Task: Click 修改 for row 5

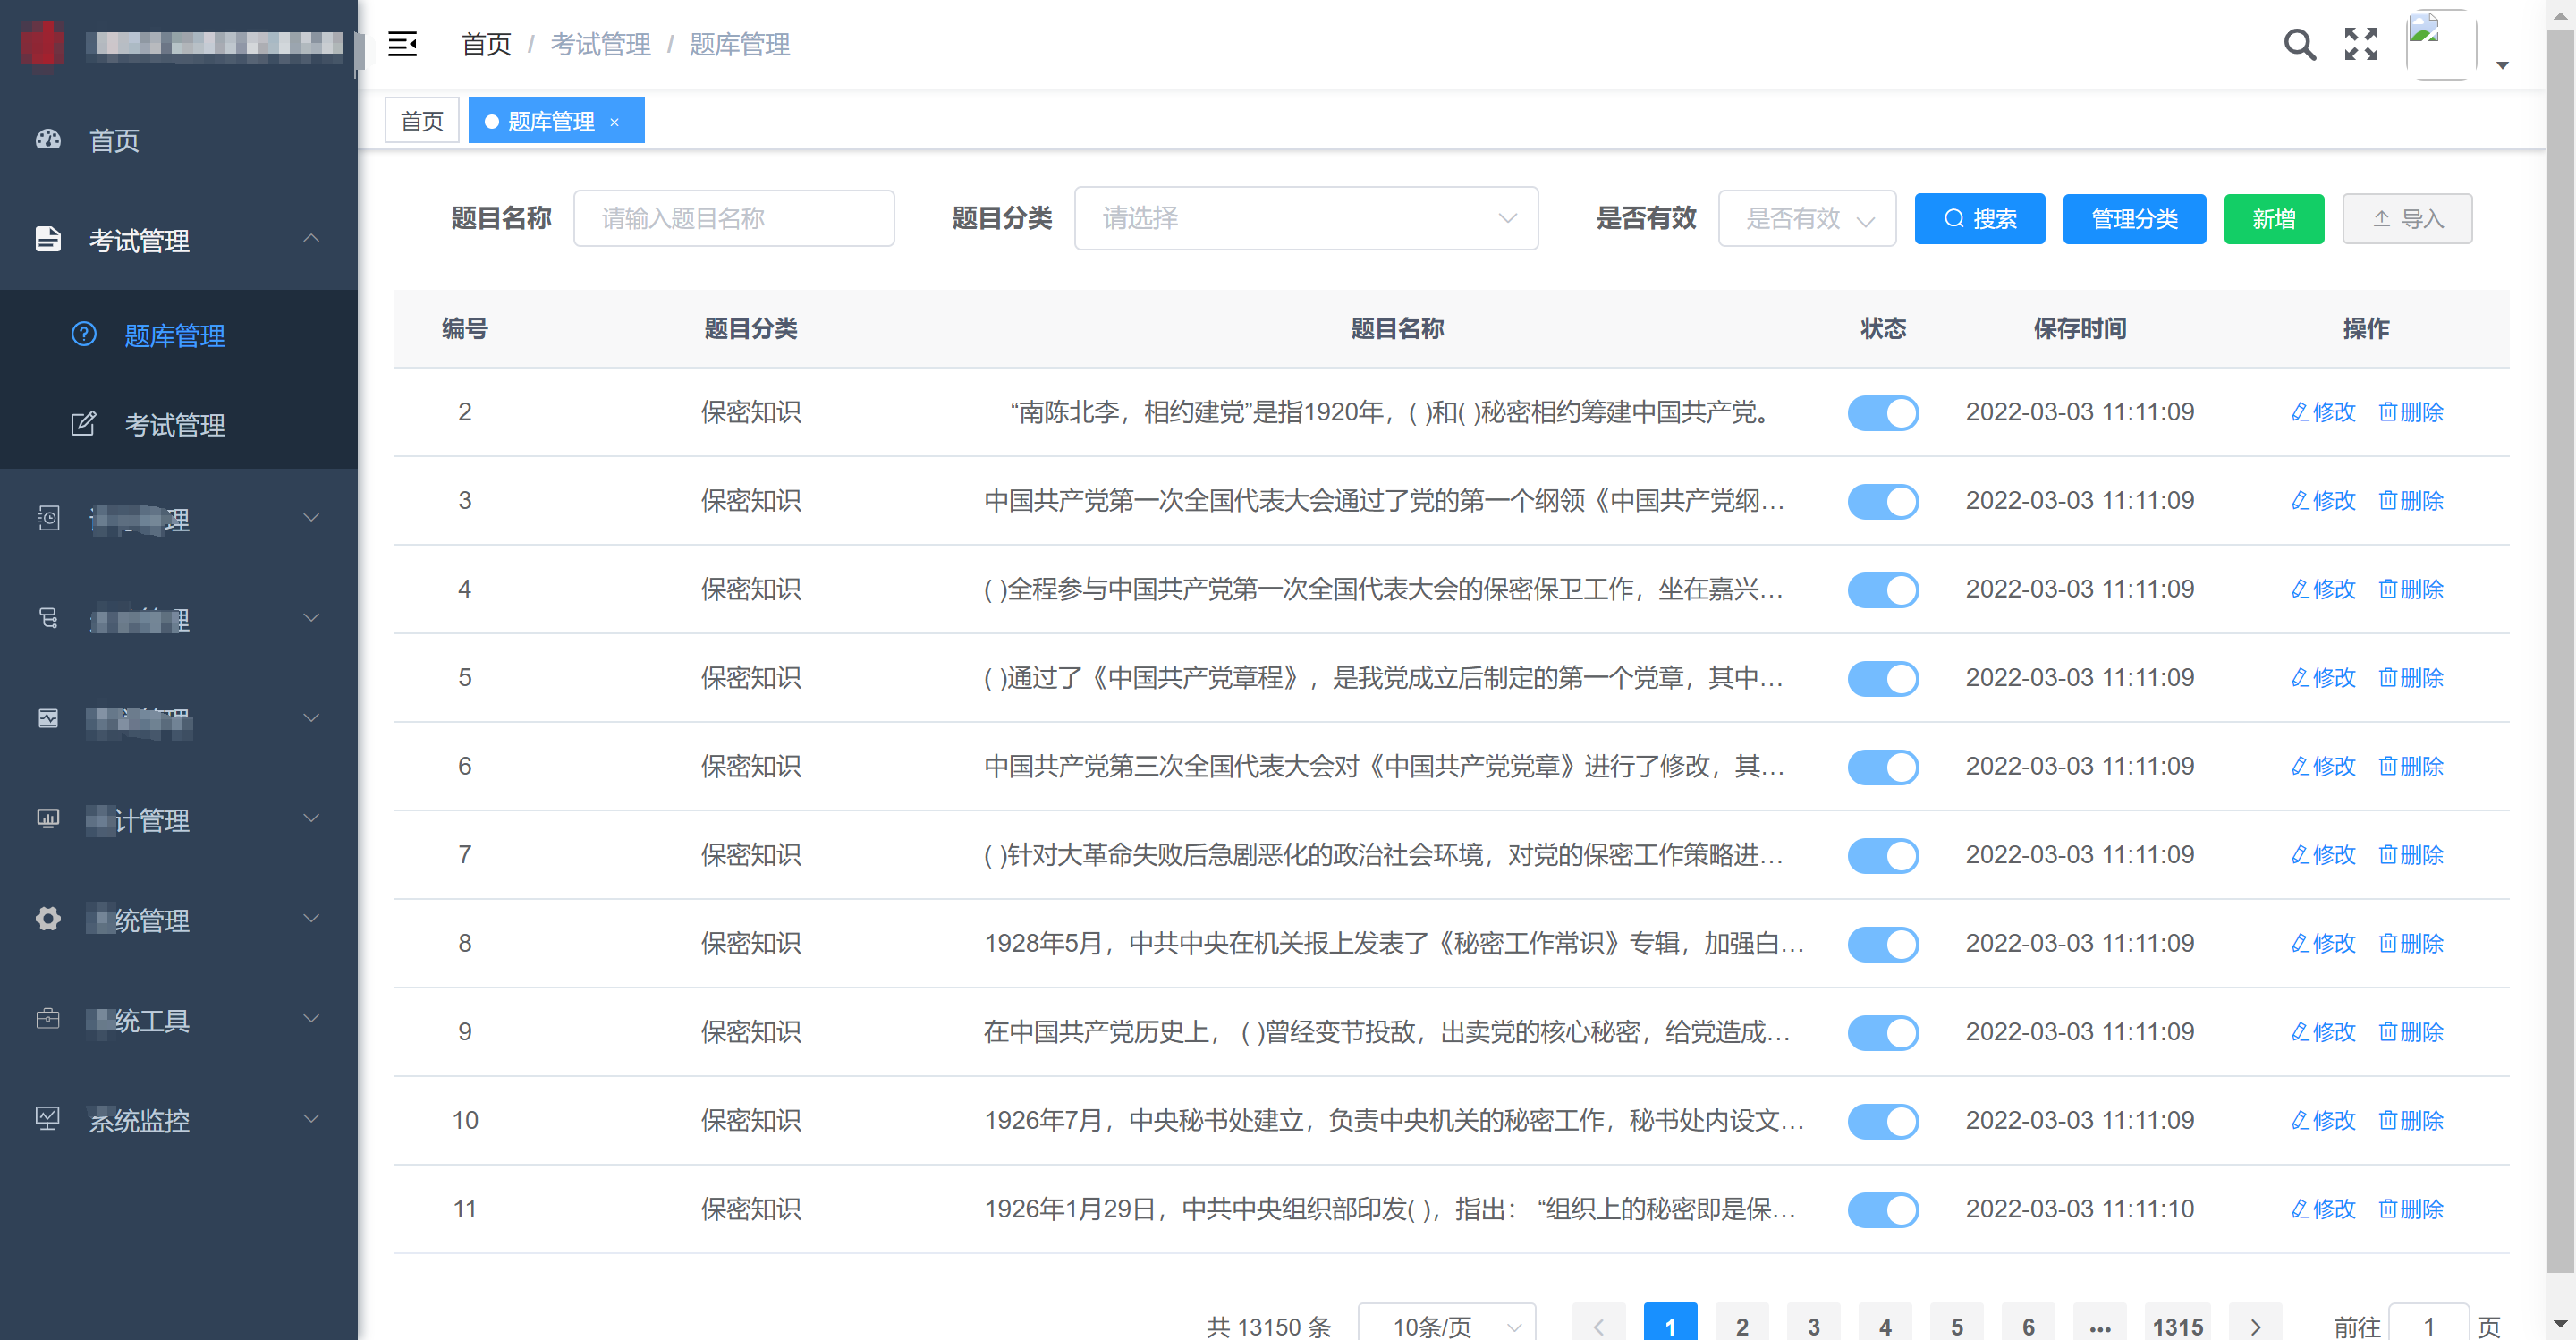Action: (x=2323, y=677)
